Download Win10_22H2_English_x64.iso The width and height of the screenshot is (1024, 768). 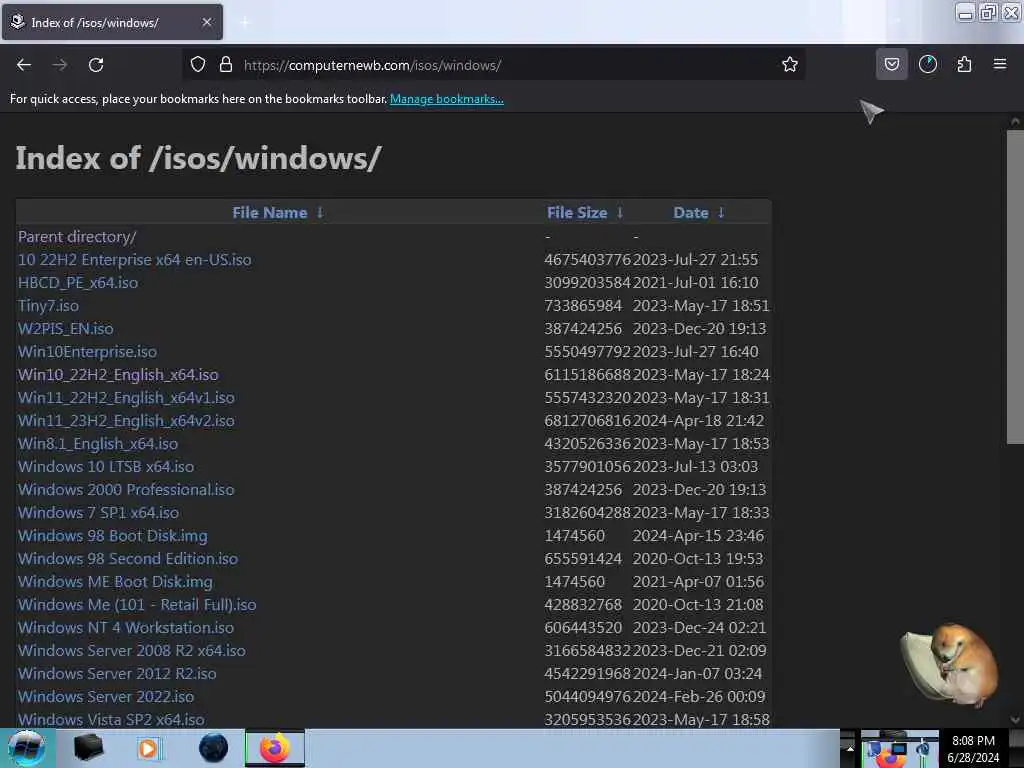pos(118,375)
